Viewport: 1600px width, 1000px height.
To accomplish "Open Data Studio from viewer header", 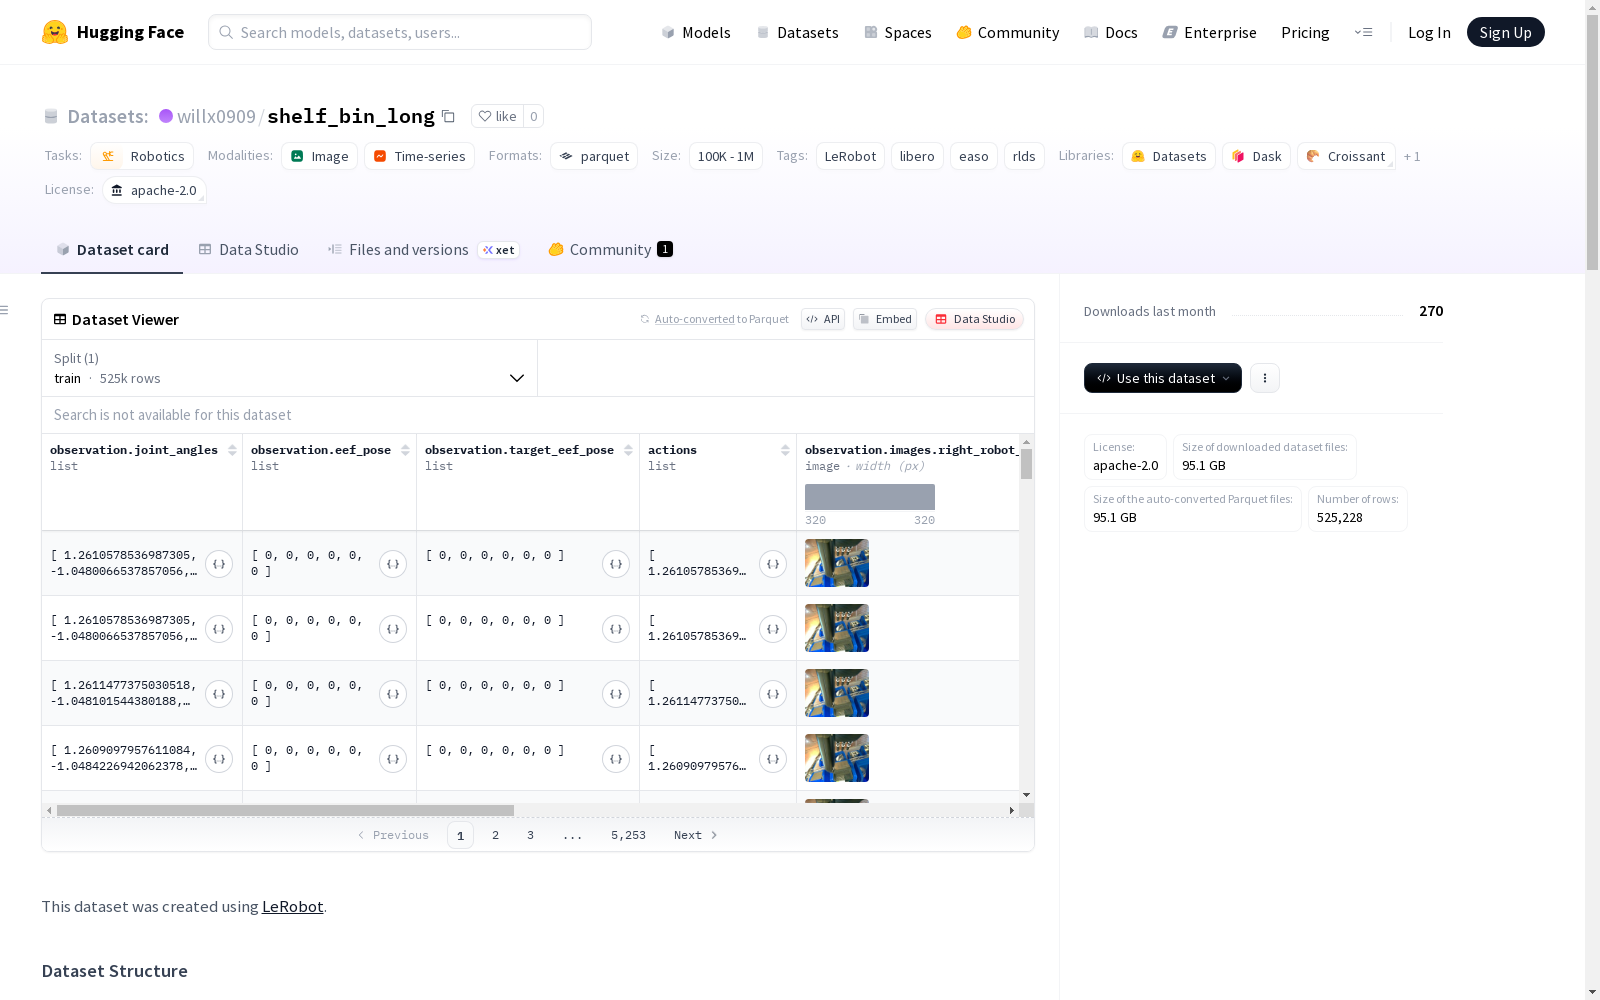I will coord(975,319).
